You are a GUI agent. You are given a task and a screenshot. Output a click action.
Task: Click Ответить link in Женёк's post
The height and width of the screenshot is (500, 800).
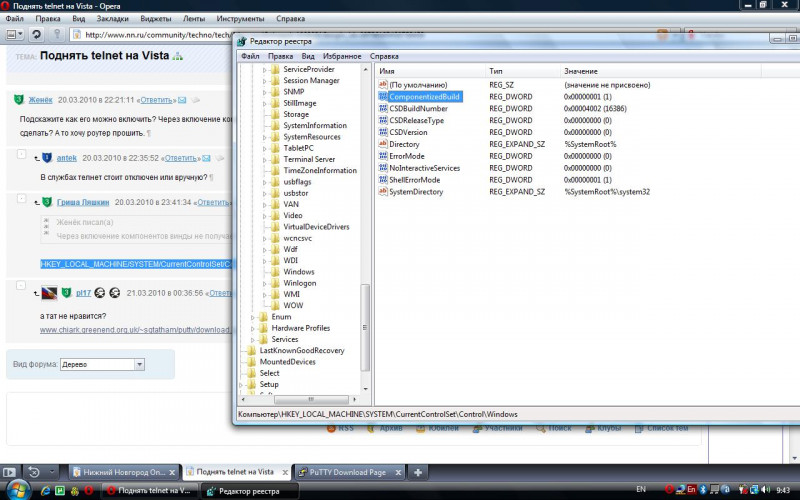(157, 100)
